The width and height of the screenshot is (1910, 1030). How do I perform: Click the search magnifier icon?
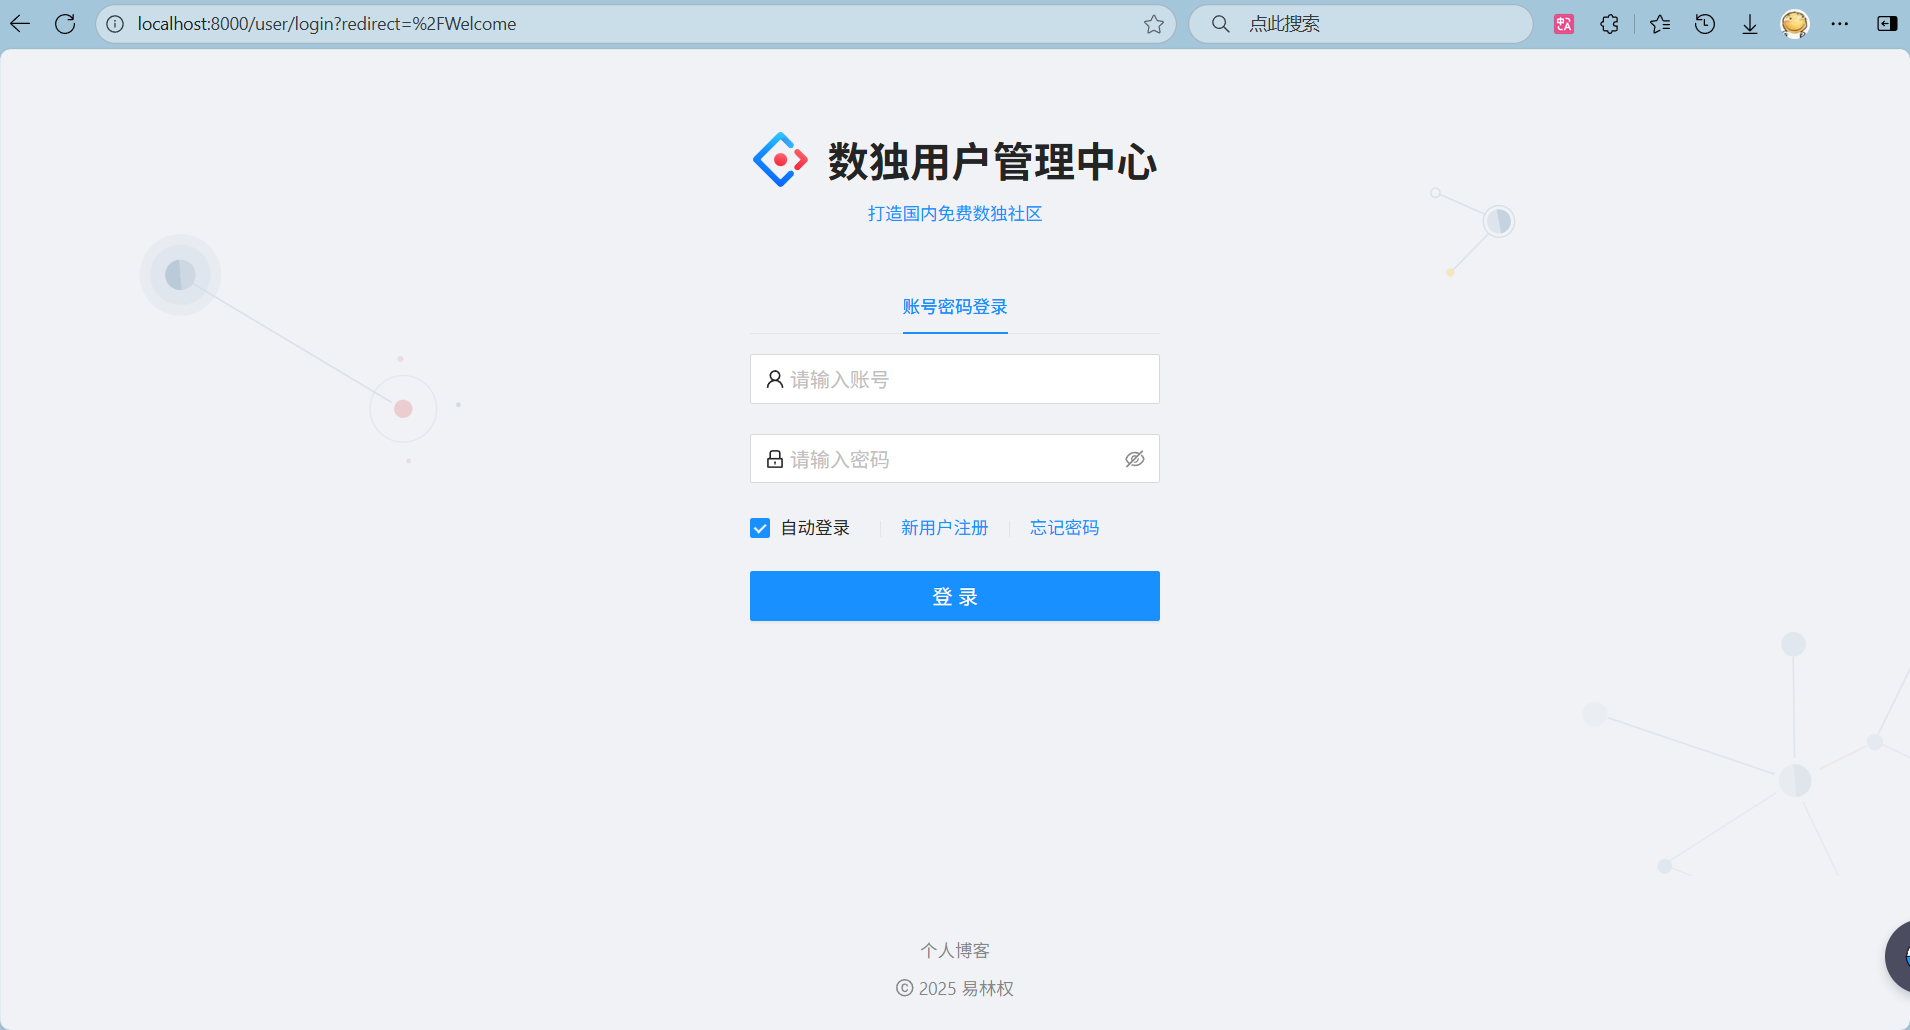[1220, 24]
